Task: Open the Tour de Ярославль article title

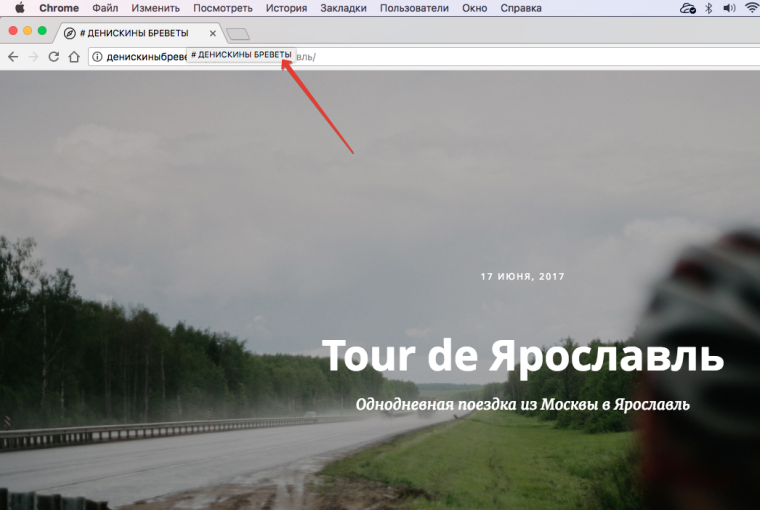Action: pos(523,356)
